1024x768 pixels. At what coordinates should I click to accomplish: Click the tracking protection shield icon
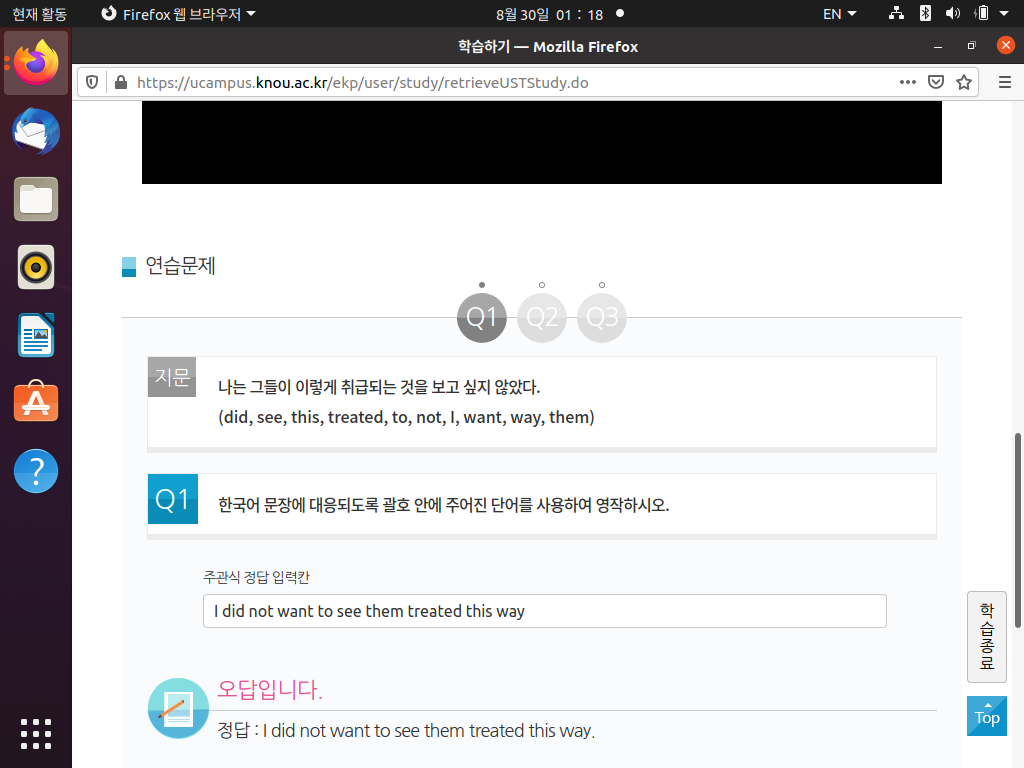(92, 83)
